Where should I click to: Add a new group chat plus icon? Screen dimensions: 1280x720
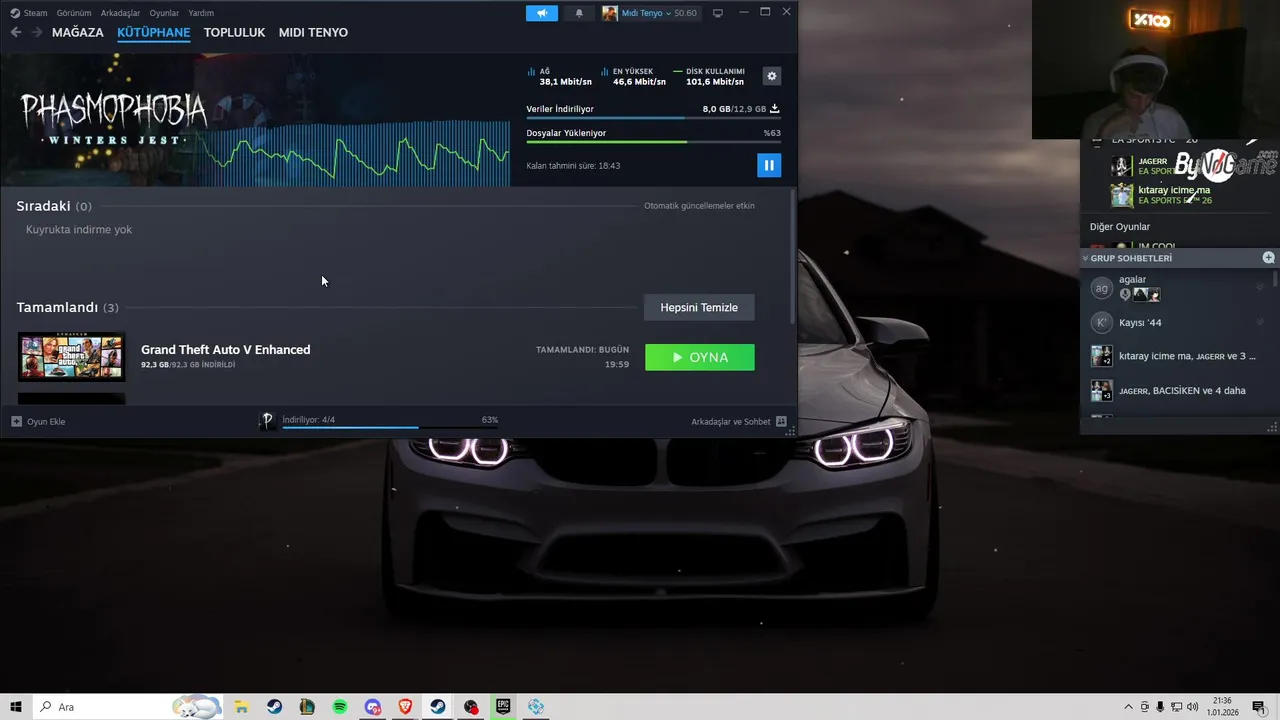click(1268, 258)
